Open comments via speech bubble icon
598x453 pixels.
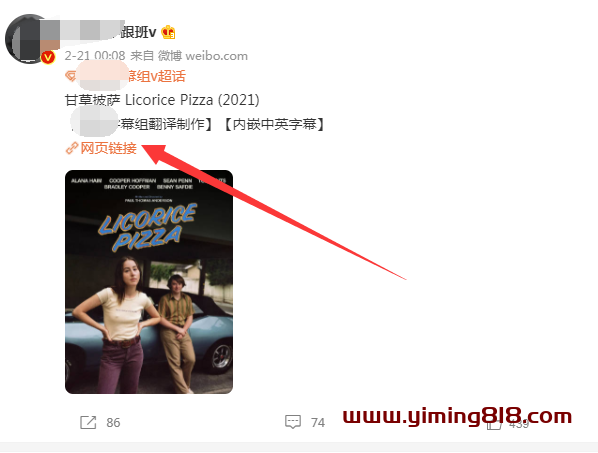pos(293,422)
